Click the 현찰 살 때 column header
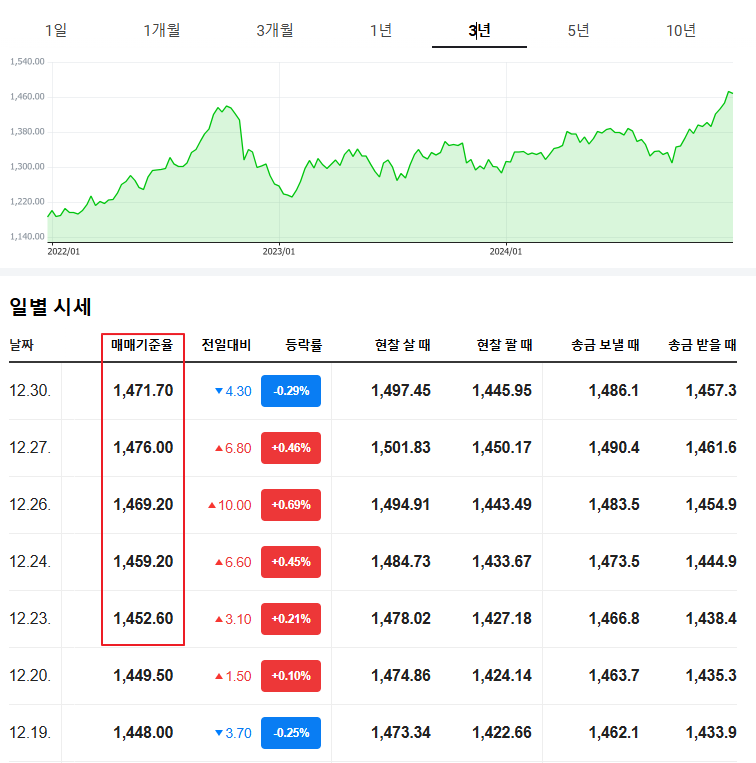Image resolution: width=756 pixels, height=763 pixels. coord(402,346)
